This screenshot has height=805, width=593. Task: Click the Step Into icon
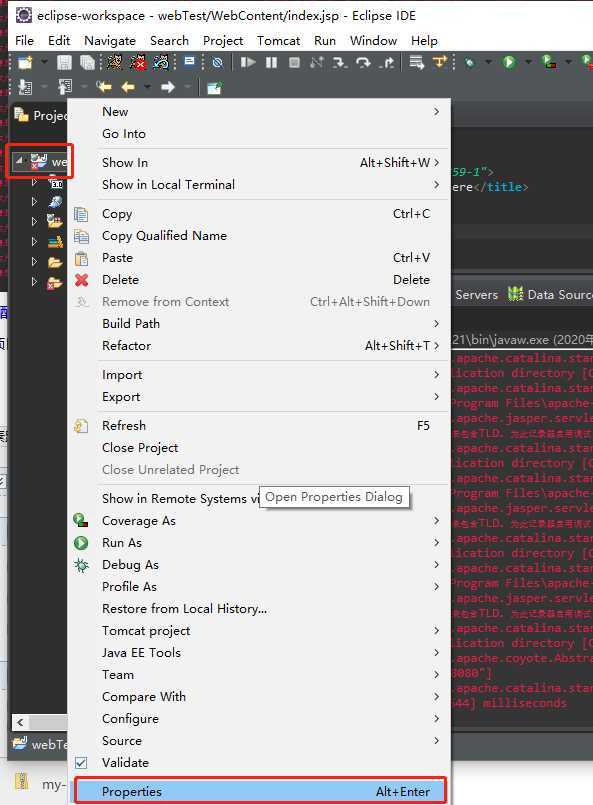point(339,63)
